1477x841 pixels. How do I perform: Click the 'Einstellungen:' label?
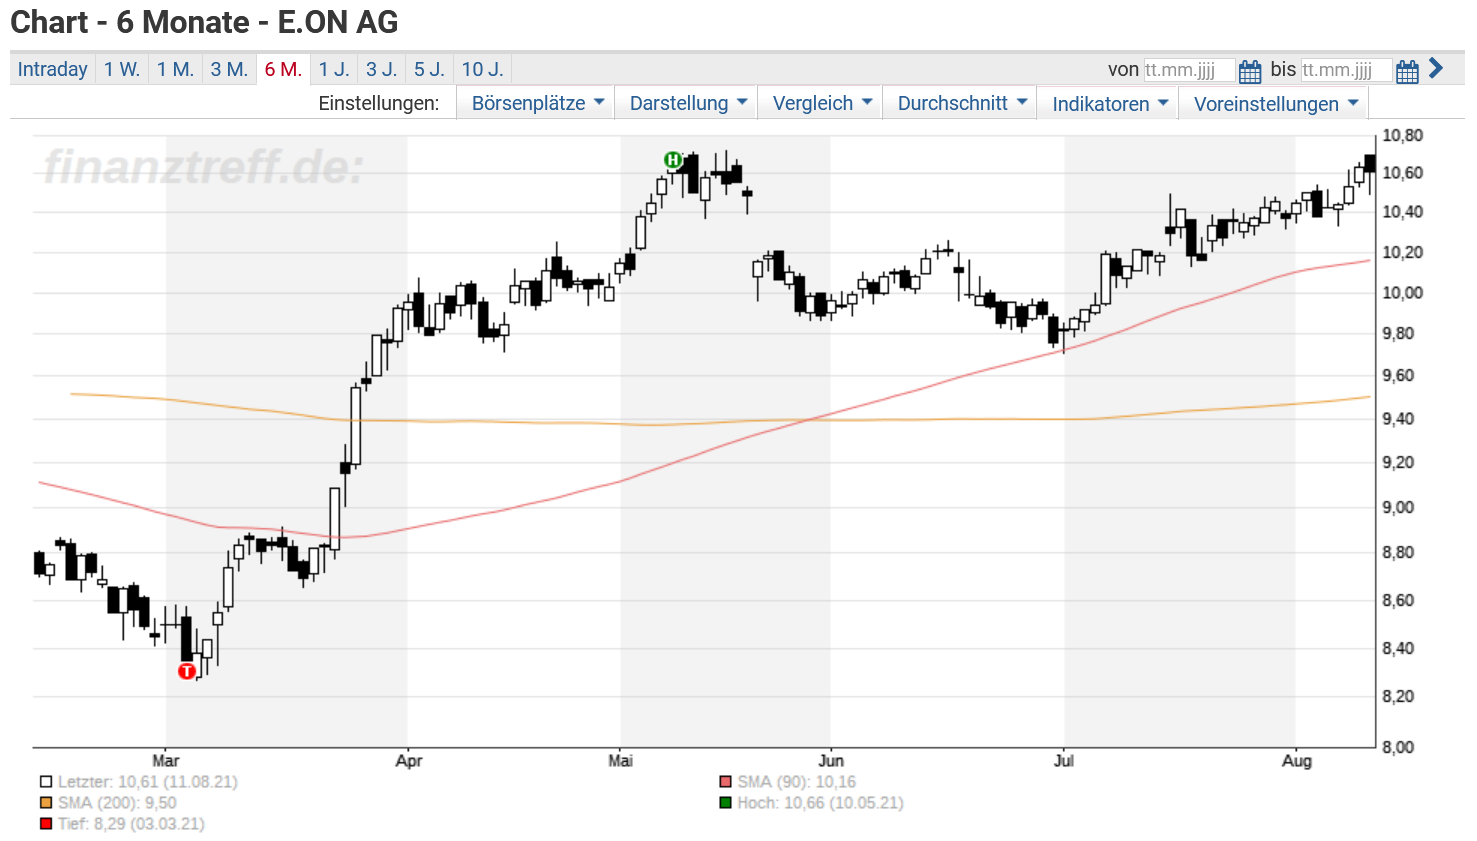coord(379,103)
